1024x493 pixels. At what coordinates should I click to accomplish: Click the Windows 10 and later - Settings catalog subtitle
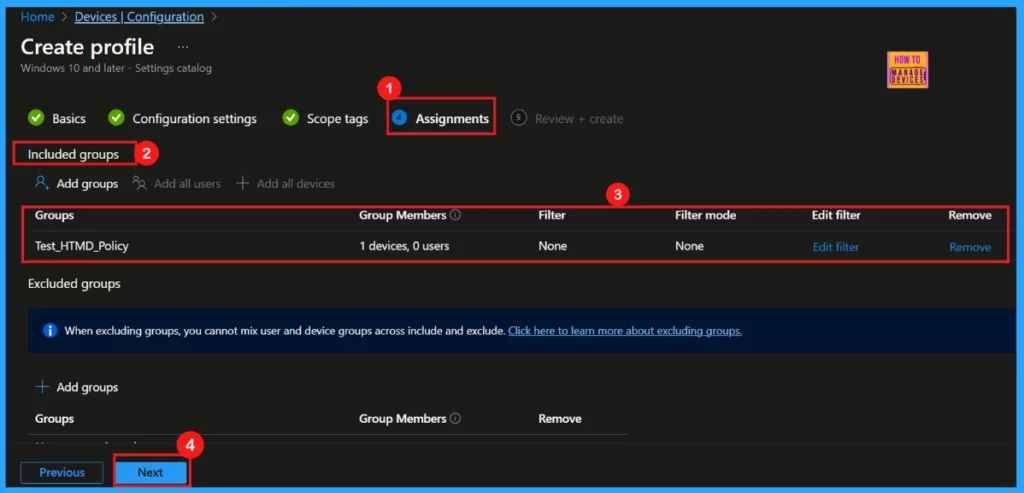point(116,68)
